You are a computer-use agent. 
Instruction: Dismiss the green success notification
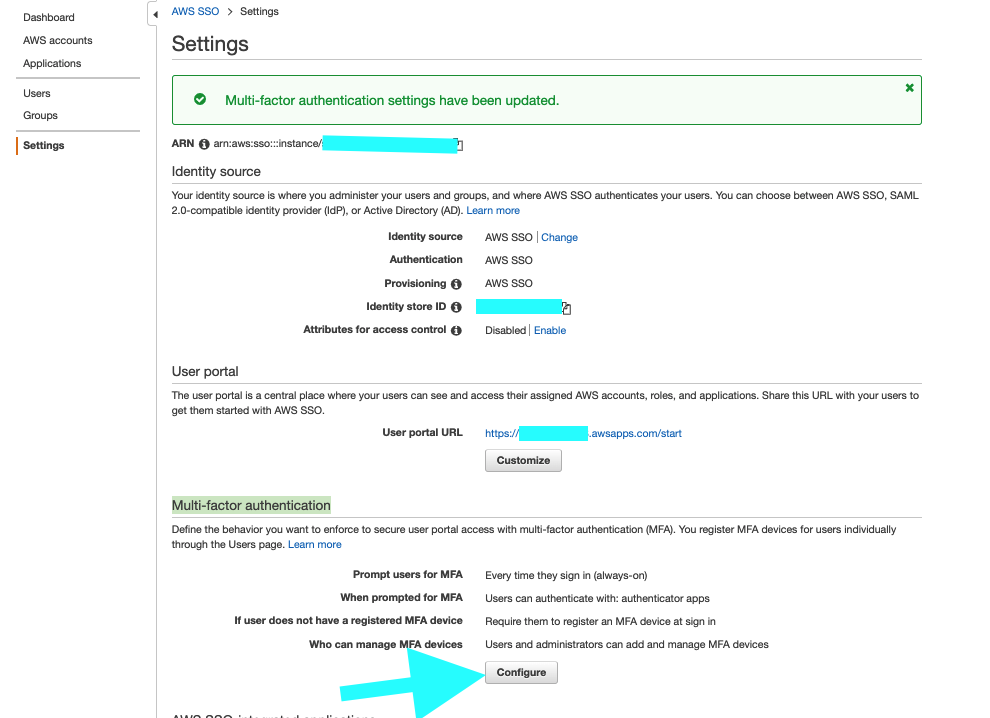point(909,88)
